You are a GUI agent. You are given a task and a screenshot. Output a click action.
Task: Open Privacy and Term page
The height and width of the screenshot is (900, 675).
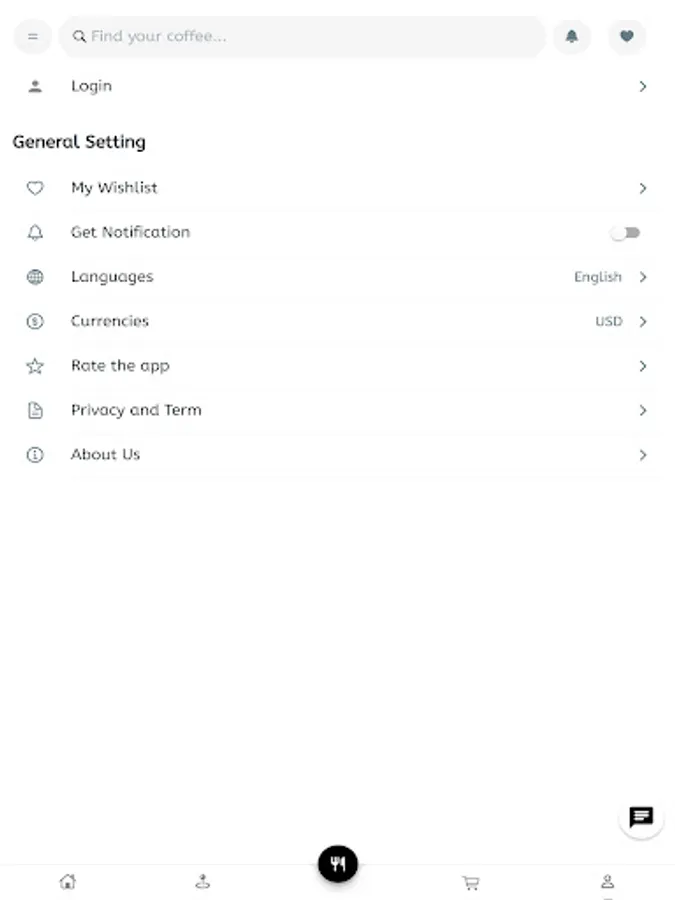coord(136,410)
